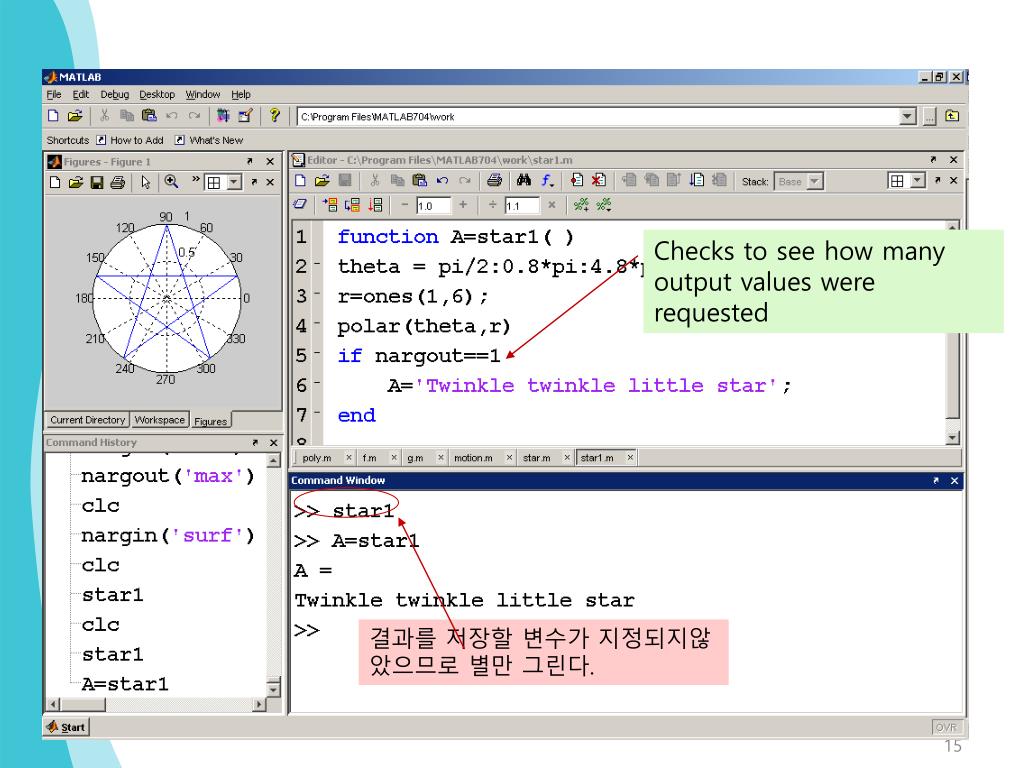Viewport: 1024px width, 768px height.
Task: Open the Help menu
Action: coord(240,95)
